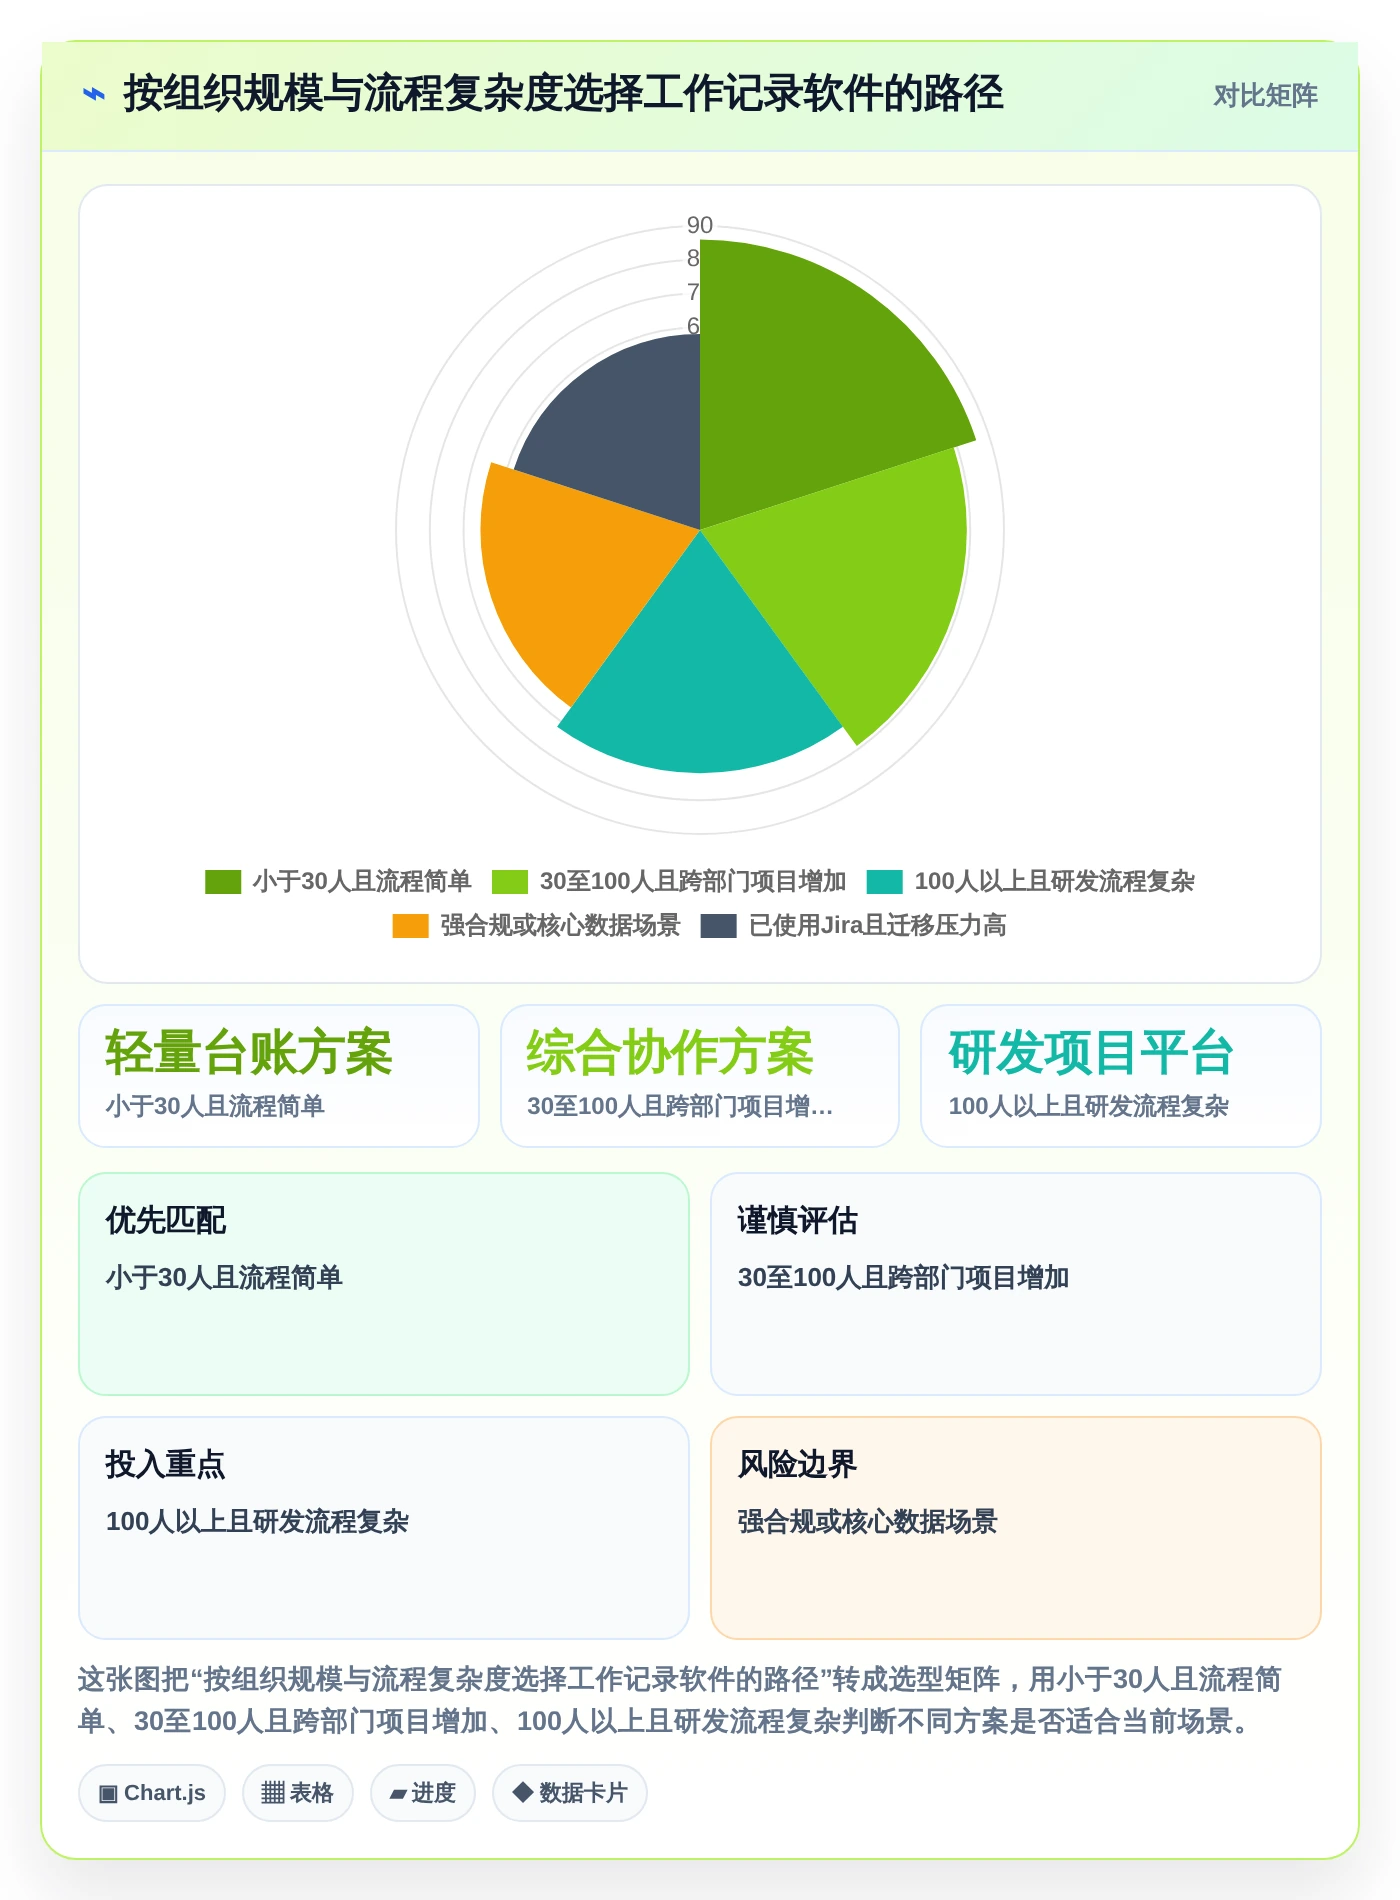Click the Chart.js tag chip
This screenshot has height=1900, width=1400.
[x=152, y=1793]
